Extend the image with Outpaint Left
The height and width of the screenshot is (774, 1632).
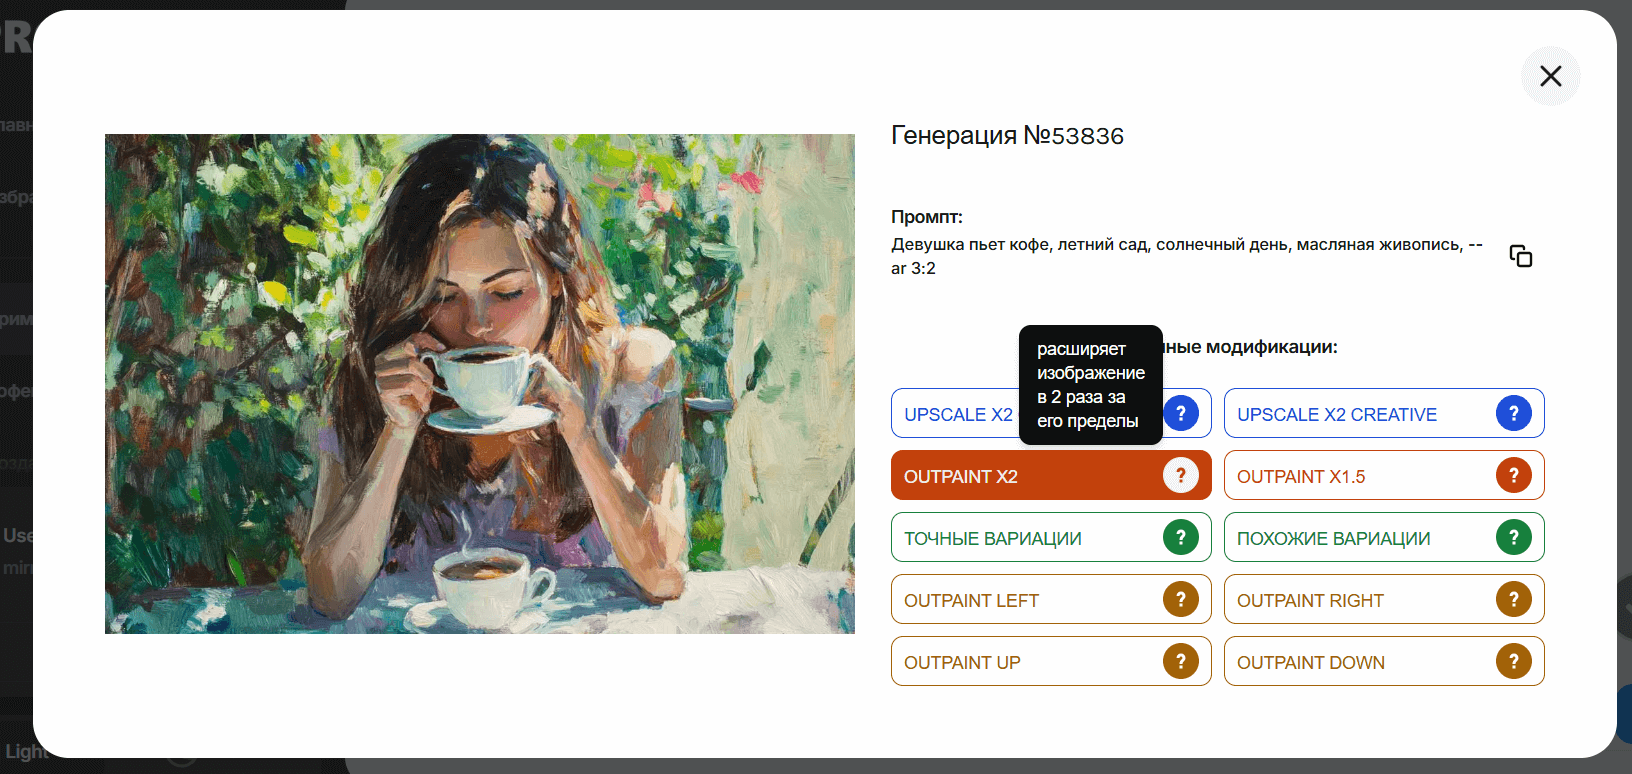(1051, 599)
